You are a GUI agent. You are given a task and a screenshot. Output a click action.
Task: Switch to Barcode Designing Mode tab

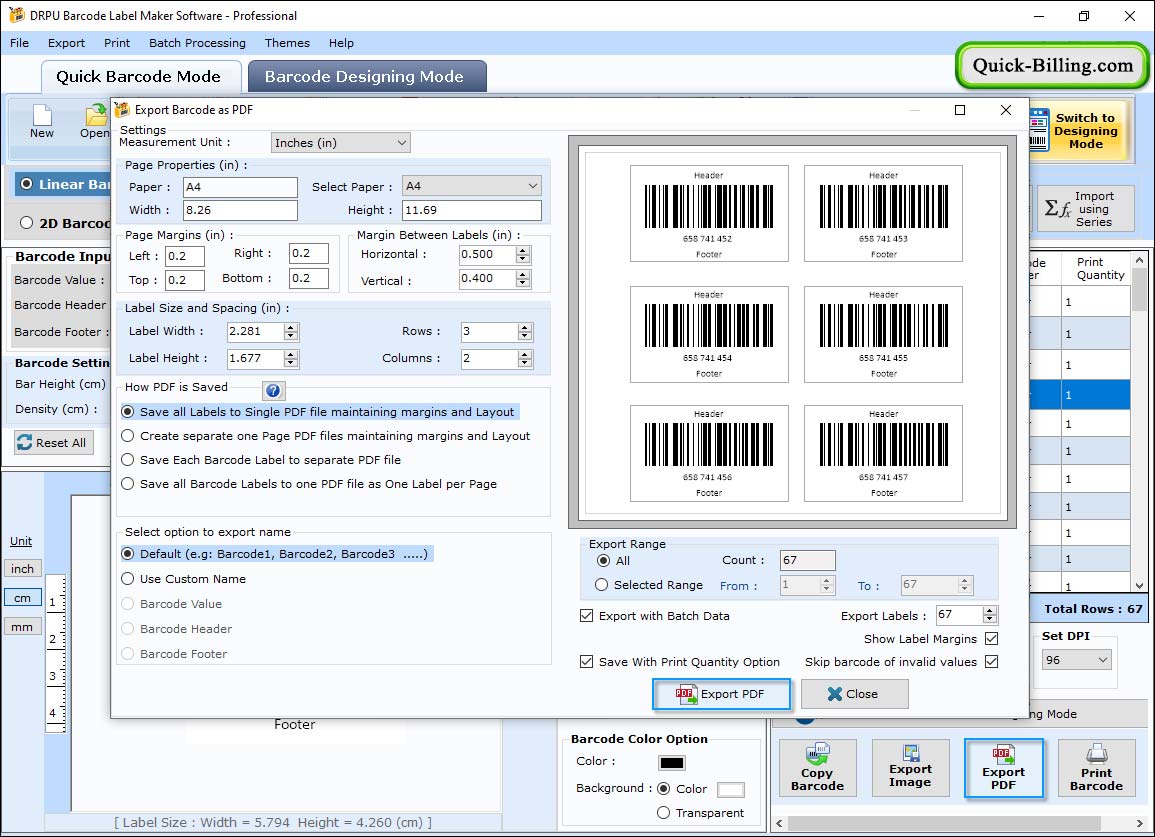(366, 77)
